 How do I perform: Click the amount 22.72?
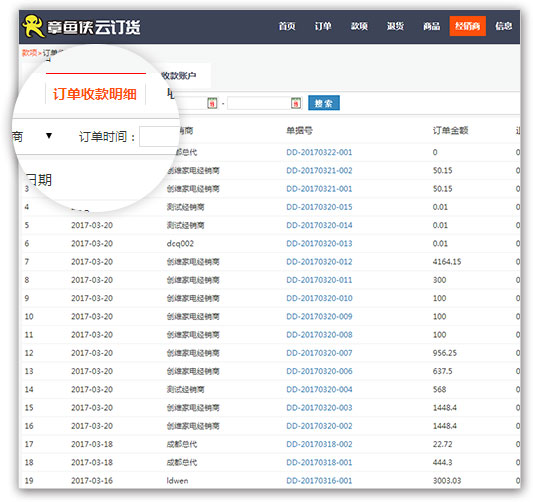(442, 444)
